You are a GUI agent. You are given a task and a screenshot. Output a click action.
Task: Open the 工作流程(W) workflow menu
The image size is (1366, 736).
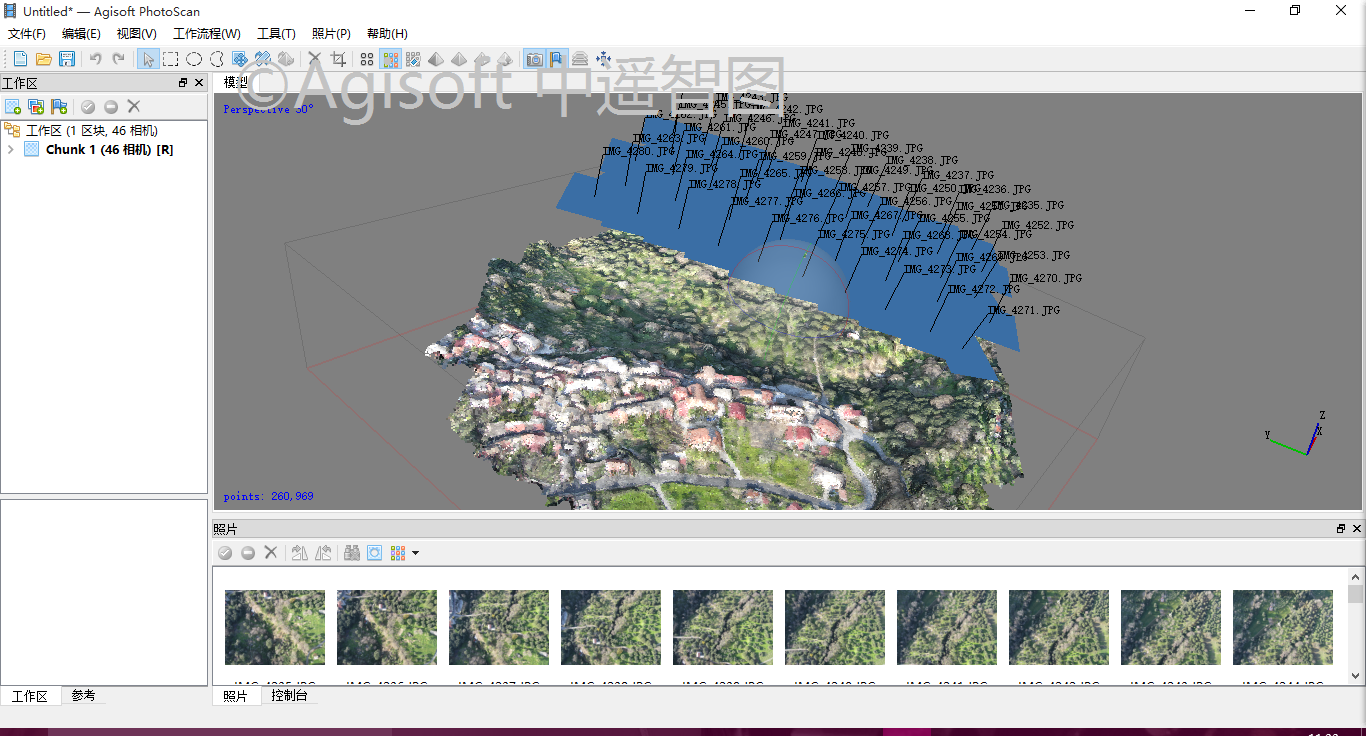pos(206,34)
